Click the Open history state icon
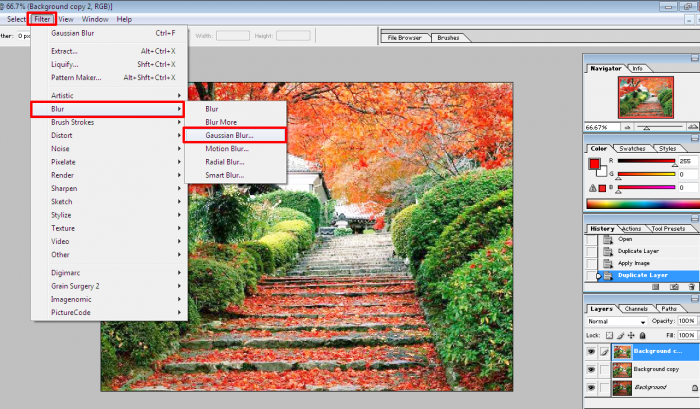Viewport: 700px width, 409px height. 608,240
